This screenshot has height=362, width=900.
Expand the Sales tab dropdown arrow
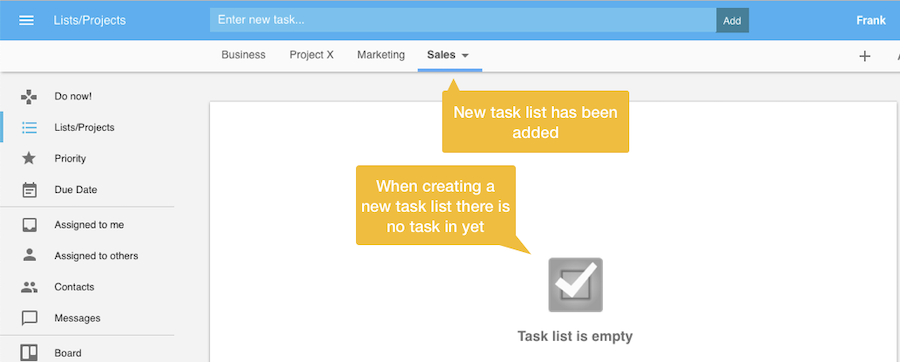[465, 56]
